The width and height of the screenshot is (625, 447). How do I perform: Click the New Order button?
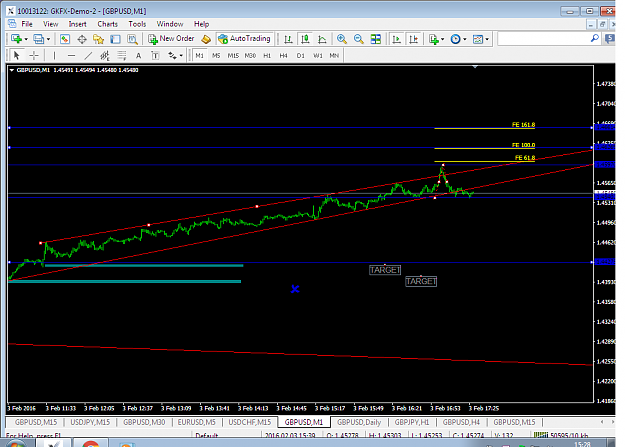pyautogui.click(x=171, y=39)
